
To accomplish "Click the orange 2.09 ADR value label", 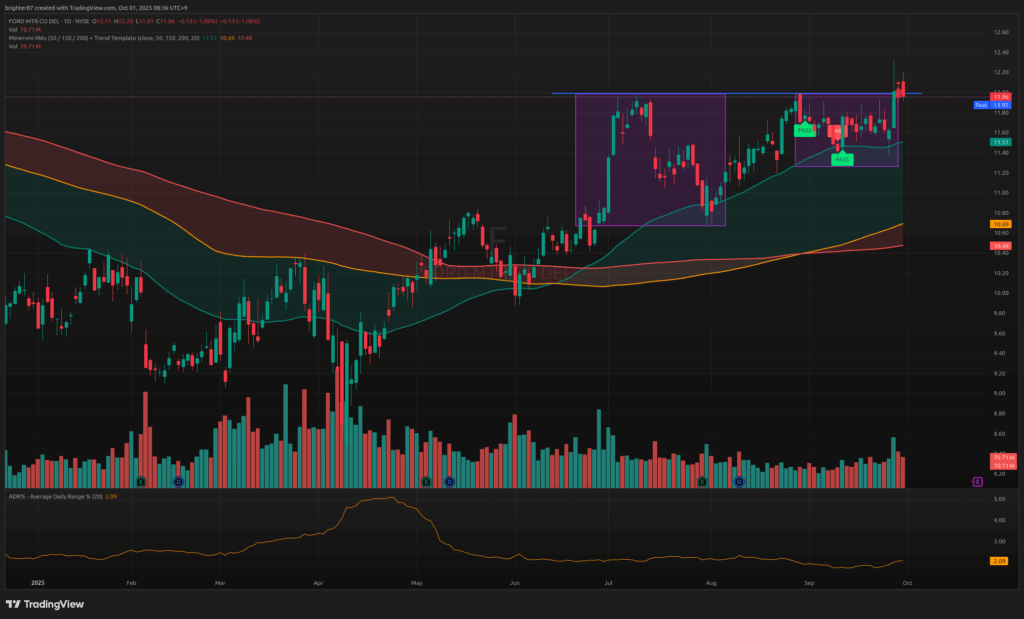I will [x=1000, y=561].
